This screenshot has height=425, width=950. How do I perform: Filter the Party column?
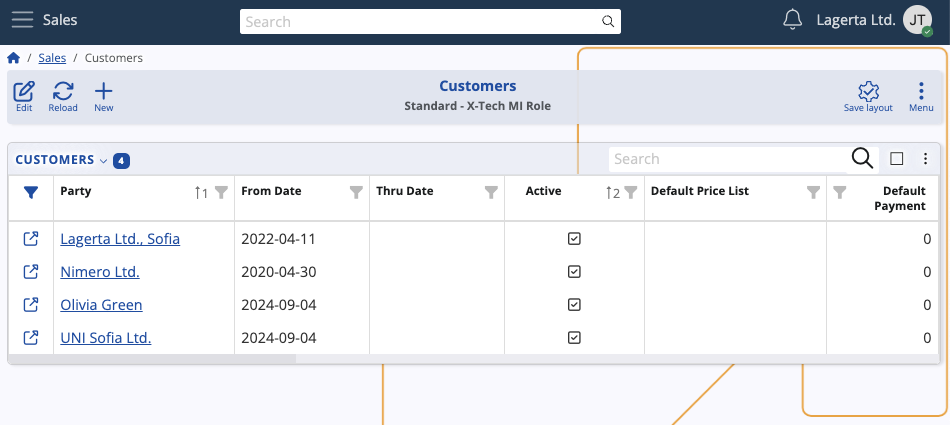pyautogui.click(x=222, y=192)
